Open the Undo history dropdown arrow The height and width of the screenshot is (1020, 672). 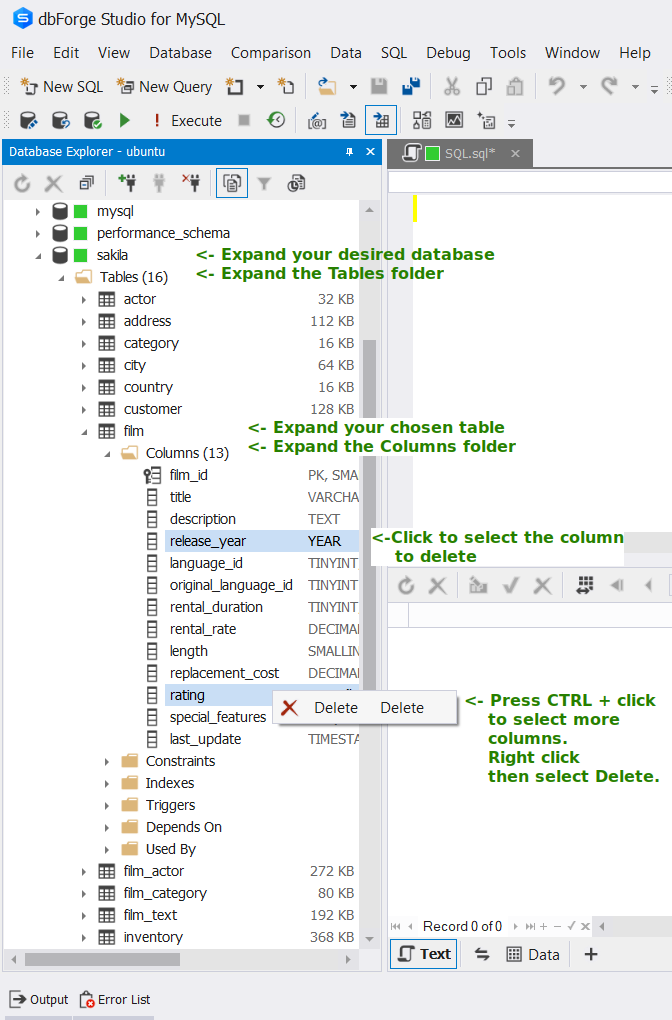click(583, 87)
